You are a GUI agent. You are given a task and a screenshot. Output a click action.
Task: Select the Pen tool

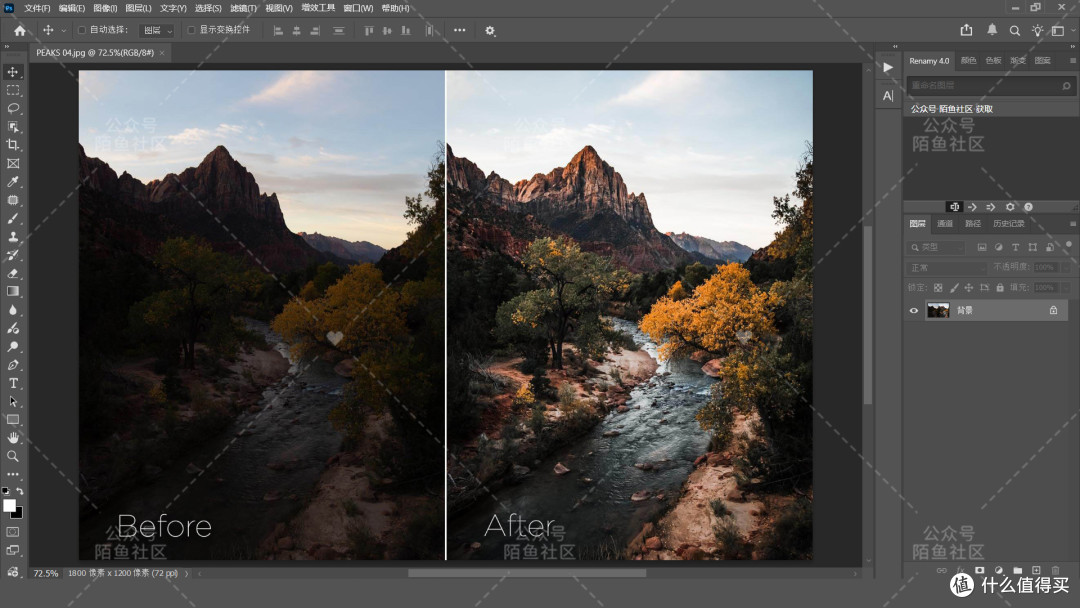(x=13, y=365)
